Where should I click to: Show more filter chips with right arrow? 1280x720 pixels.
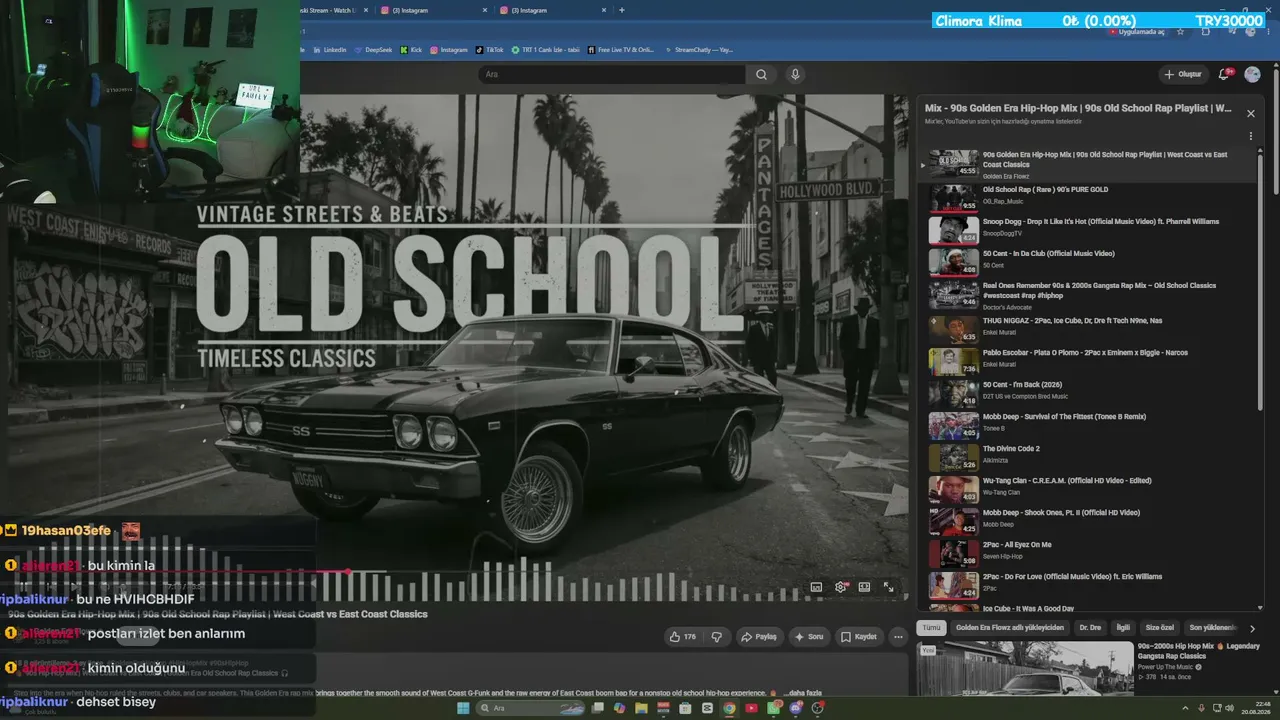(x=1252, y=628)
